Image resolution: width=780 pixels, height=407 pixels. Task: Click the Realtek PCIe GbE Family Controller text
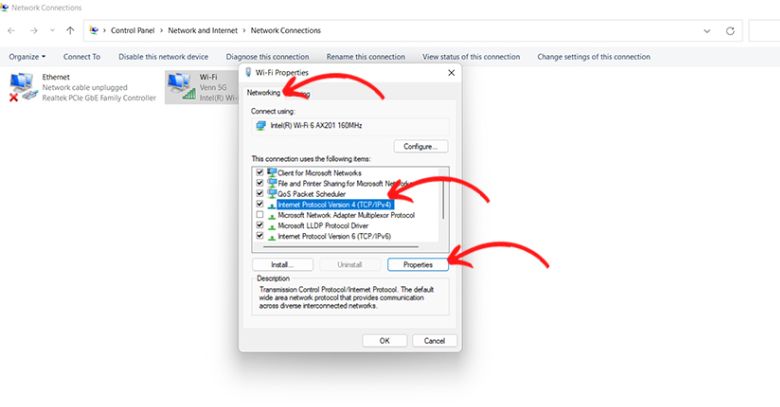coord(99,98)
